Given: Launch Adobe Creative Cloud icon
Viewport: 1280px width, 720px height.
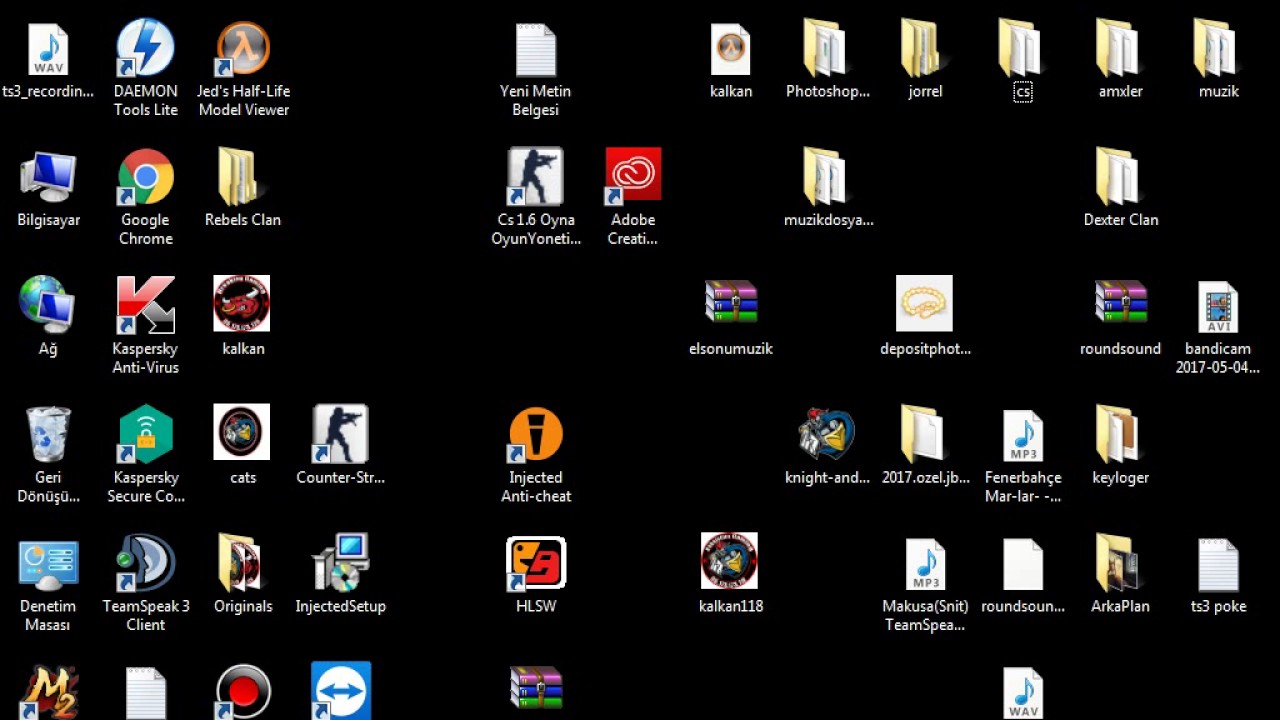Looking at the screenshot, I should [x=633, y=177].
